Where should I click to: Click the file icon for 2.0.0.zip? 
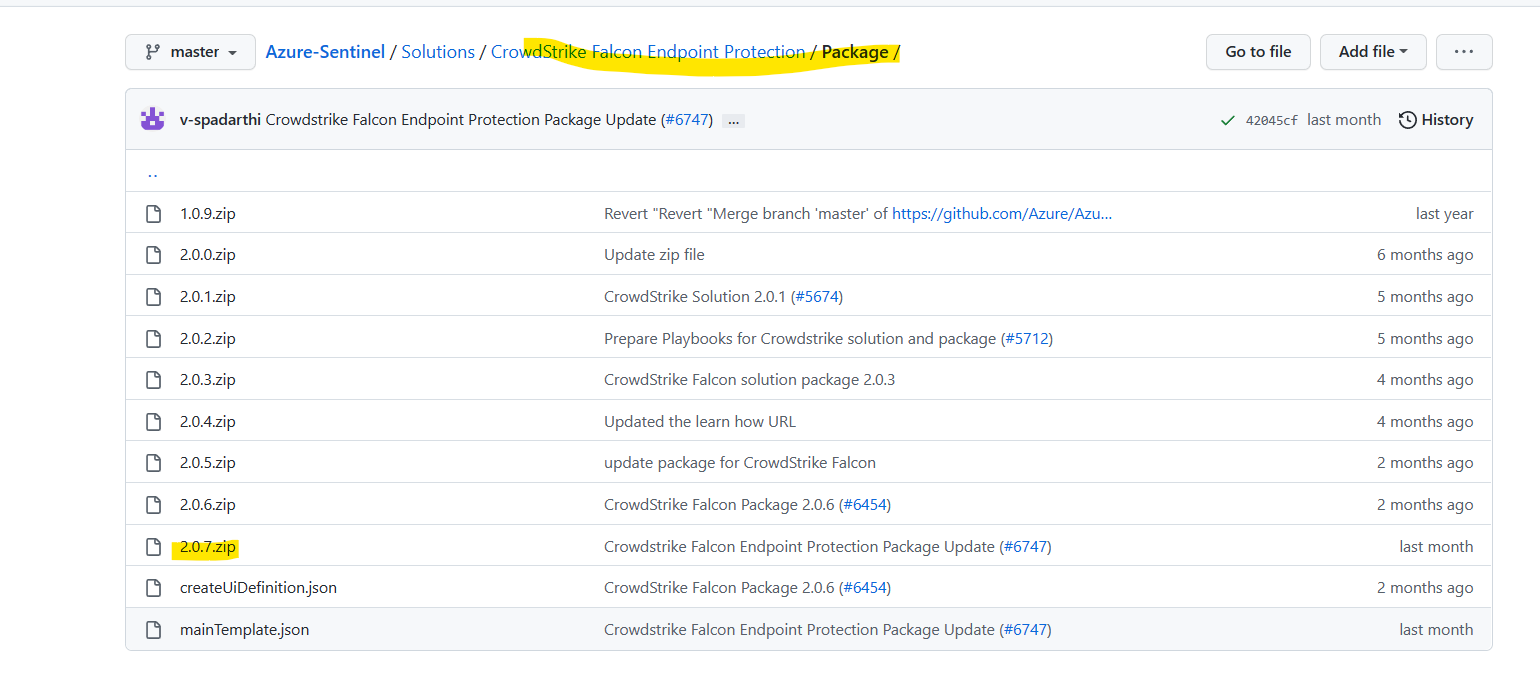(x=153, y=255)
